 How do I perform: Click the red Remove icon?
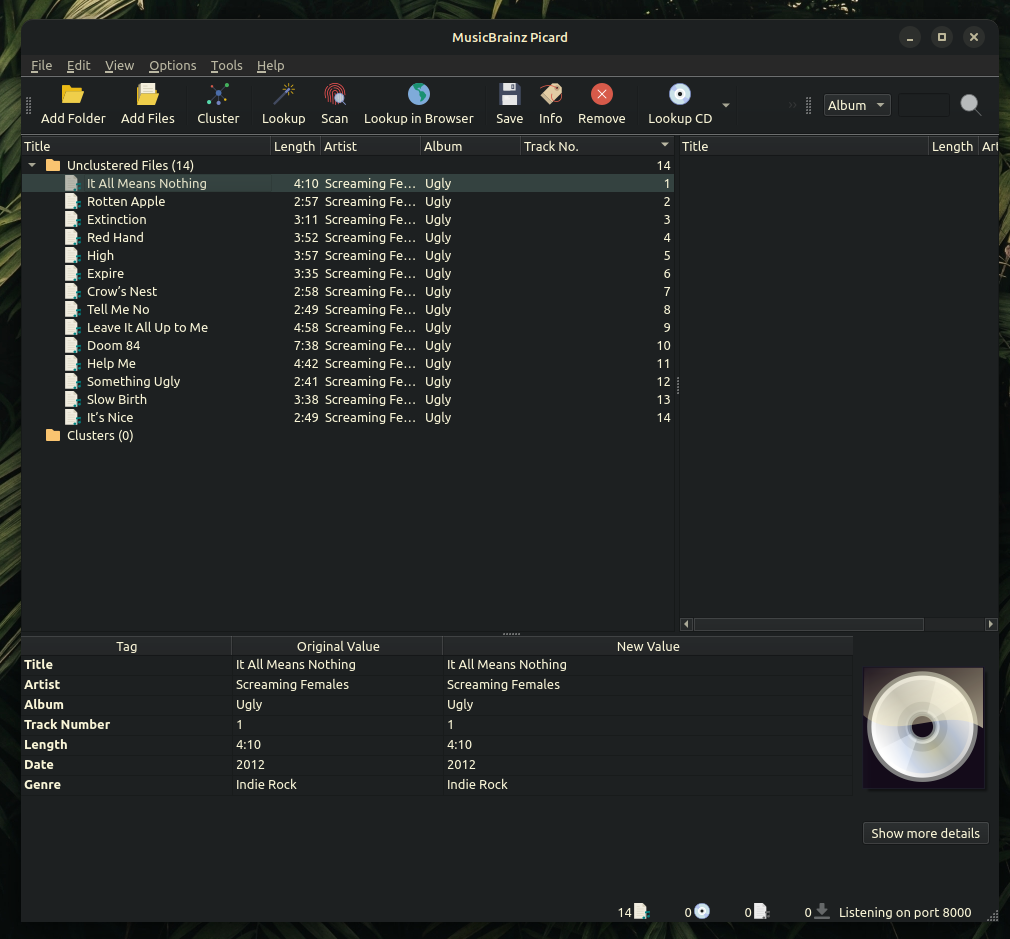602,95
